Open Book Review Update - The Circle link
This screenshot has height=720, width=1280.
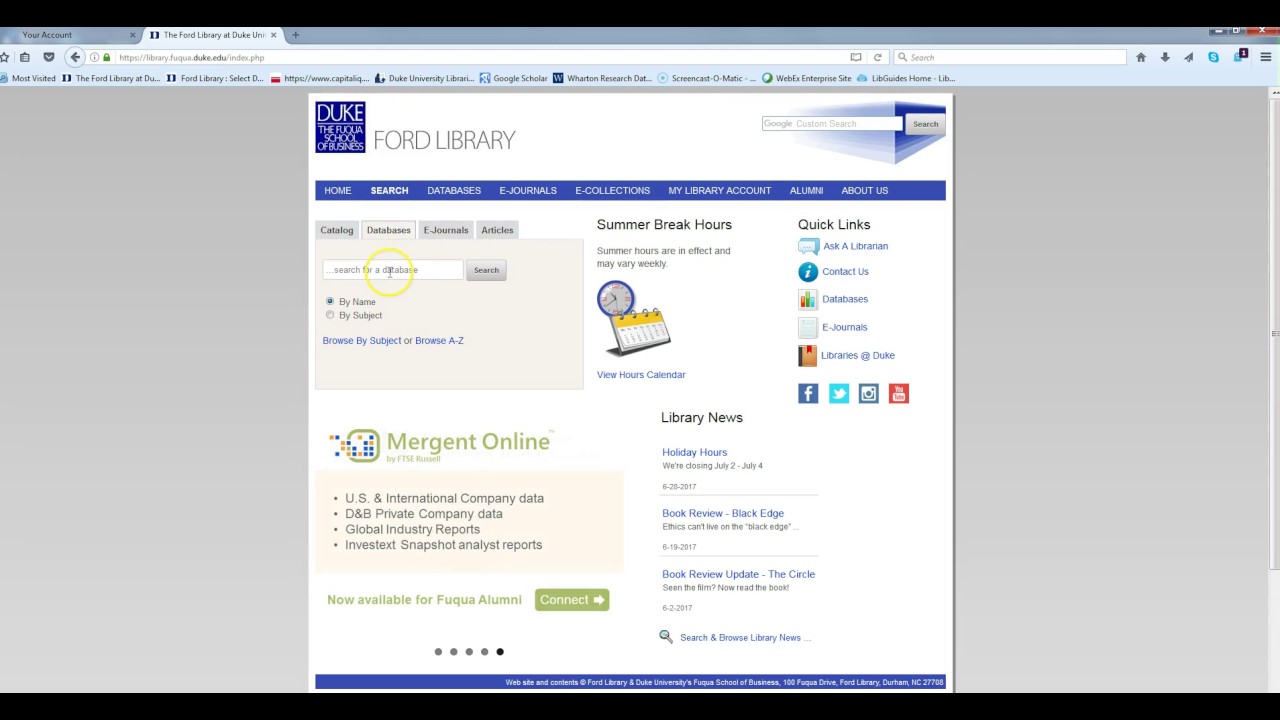pyautogui.click(x=738, y=574)
